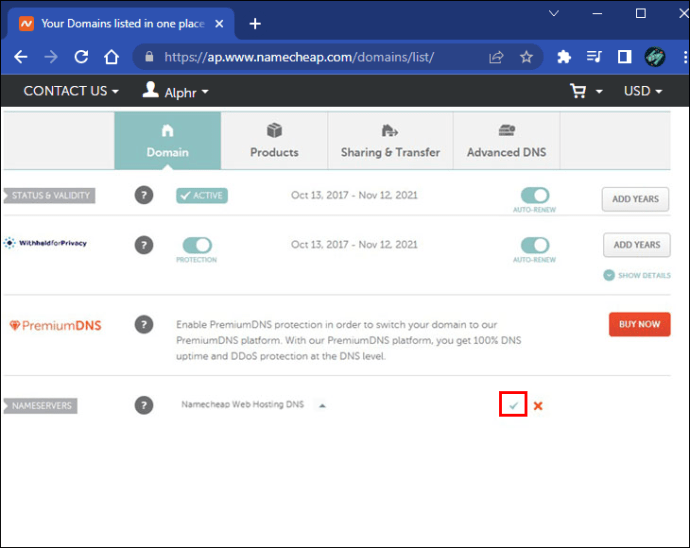Open the shopping cart dropdown
Screen dimensions: 690x548
click(x=586, y=91)
